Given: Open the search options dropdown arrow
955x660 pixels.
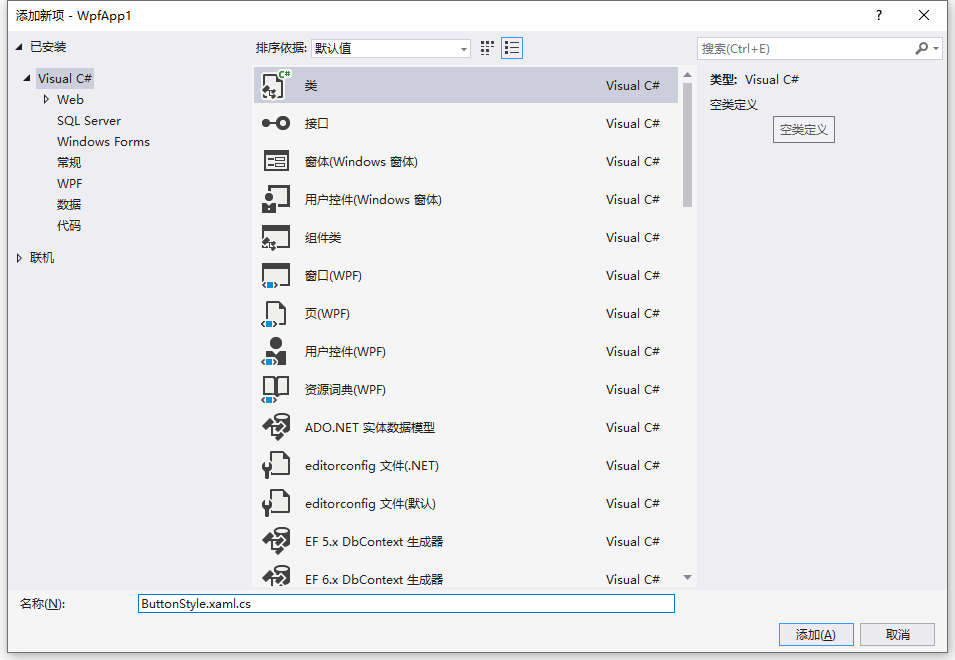Looking at the screenshot, I should (x=936, y=48).
